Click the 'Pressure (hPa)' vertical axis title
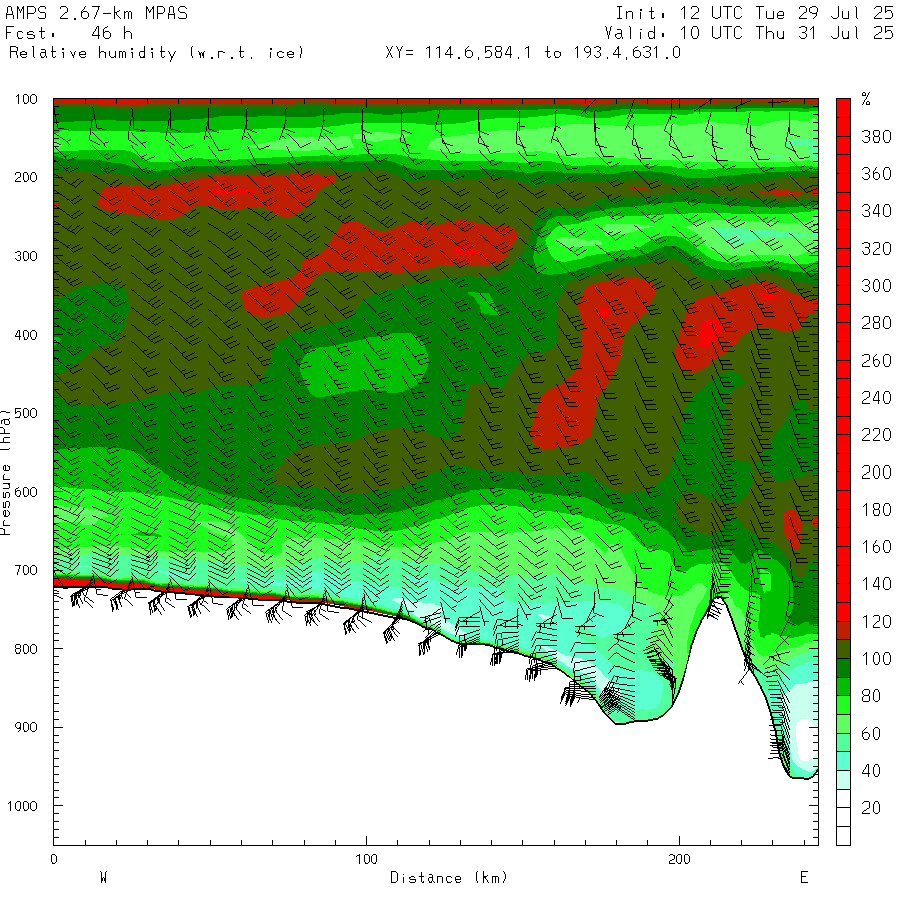The height and width of the screenshot is (900, 900). [6, 472]
